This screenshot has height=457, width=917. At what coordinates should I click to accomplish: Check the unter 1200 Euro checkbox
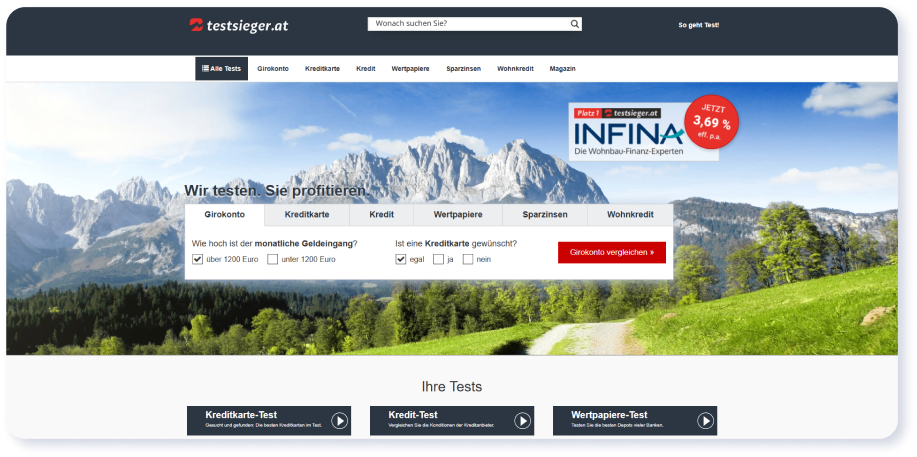tap(273, 259)
